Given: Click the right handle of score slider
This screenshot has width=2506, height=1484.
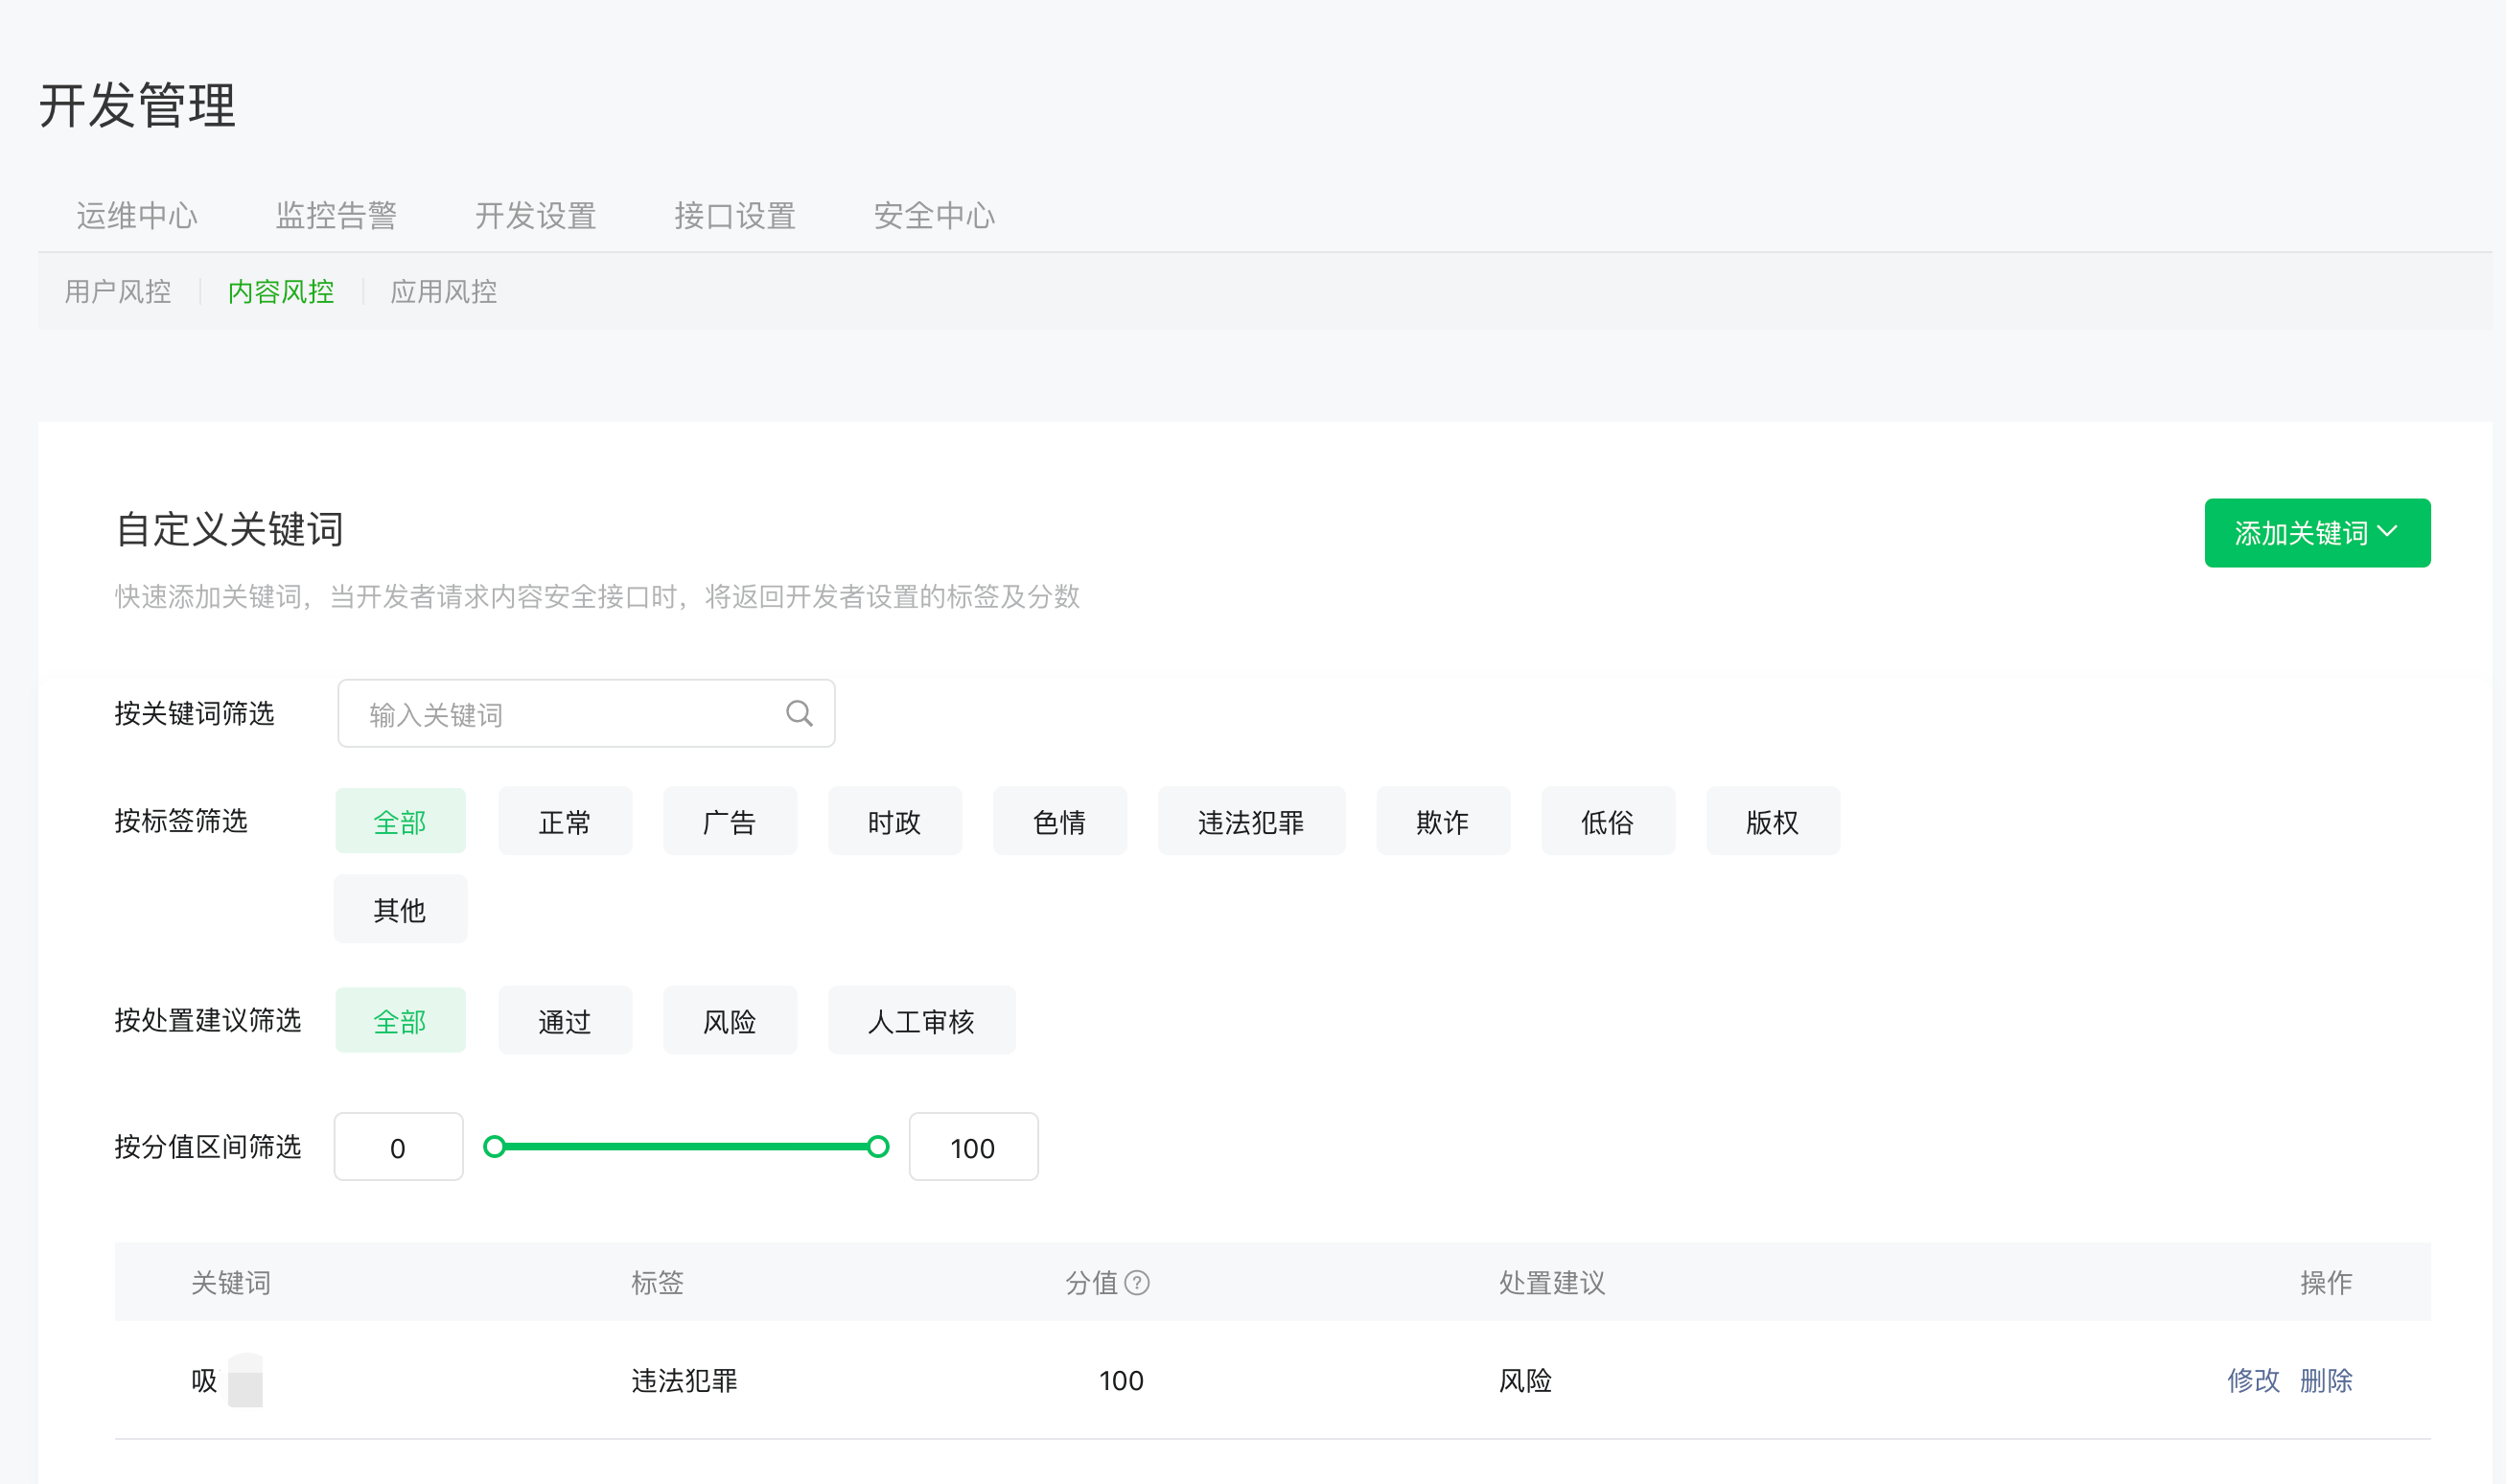Looking at the screenshot, I should (878, 1147).
